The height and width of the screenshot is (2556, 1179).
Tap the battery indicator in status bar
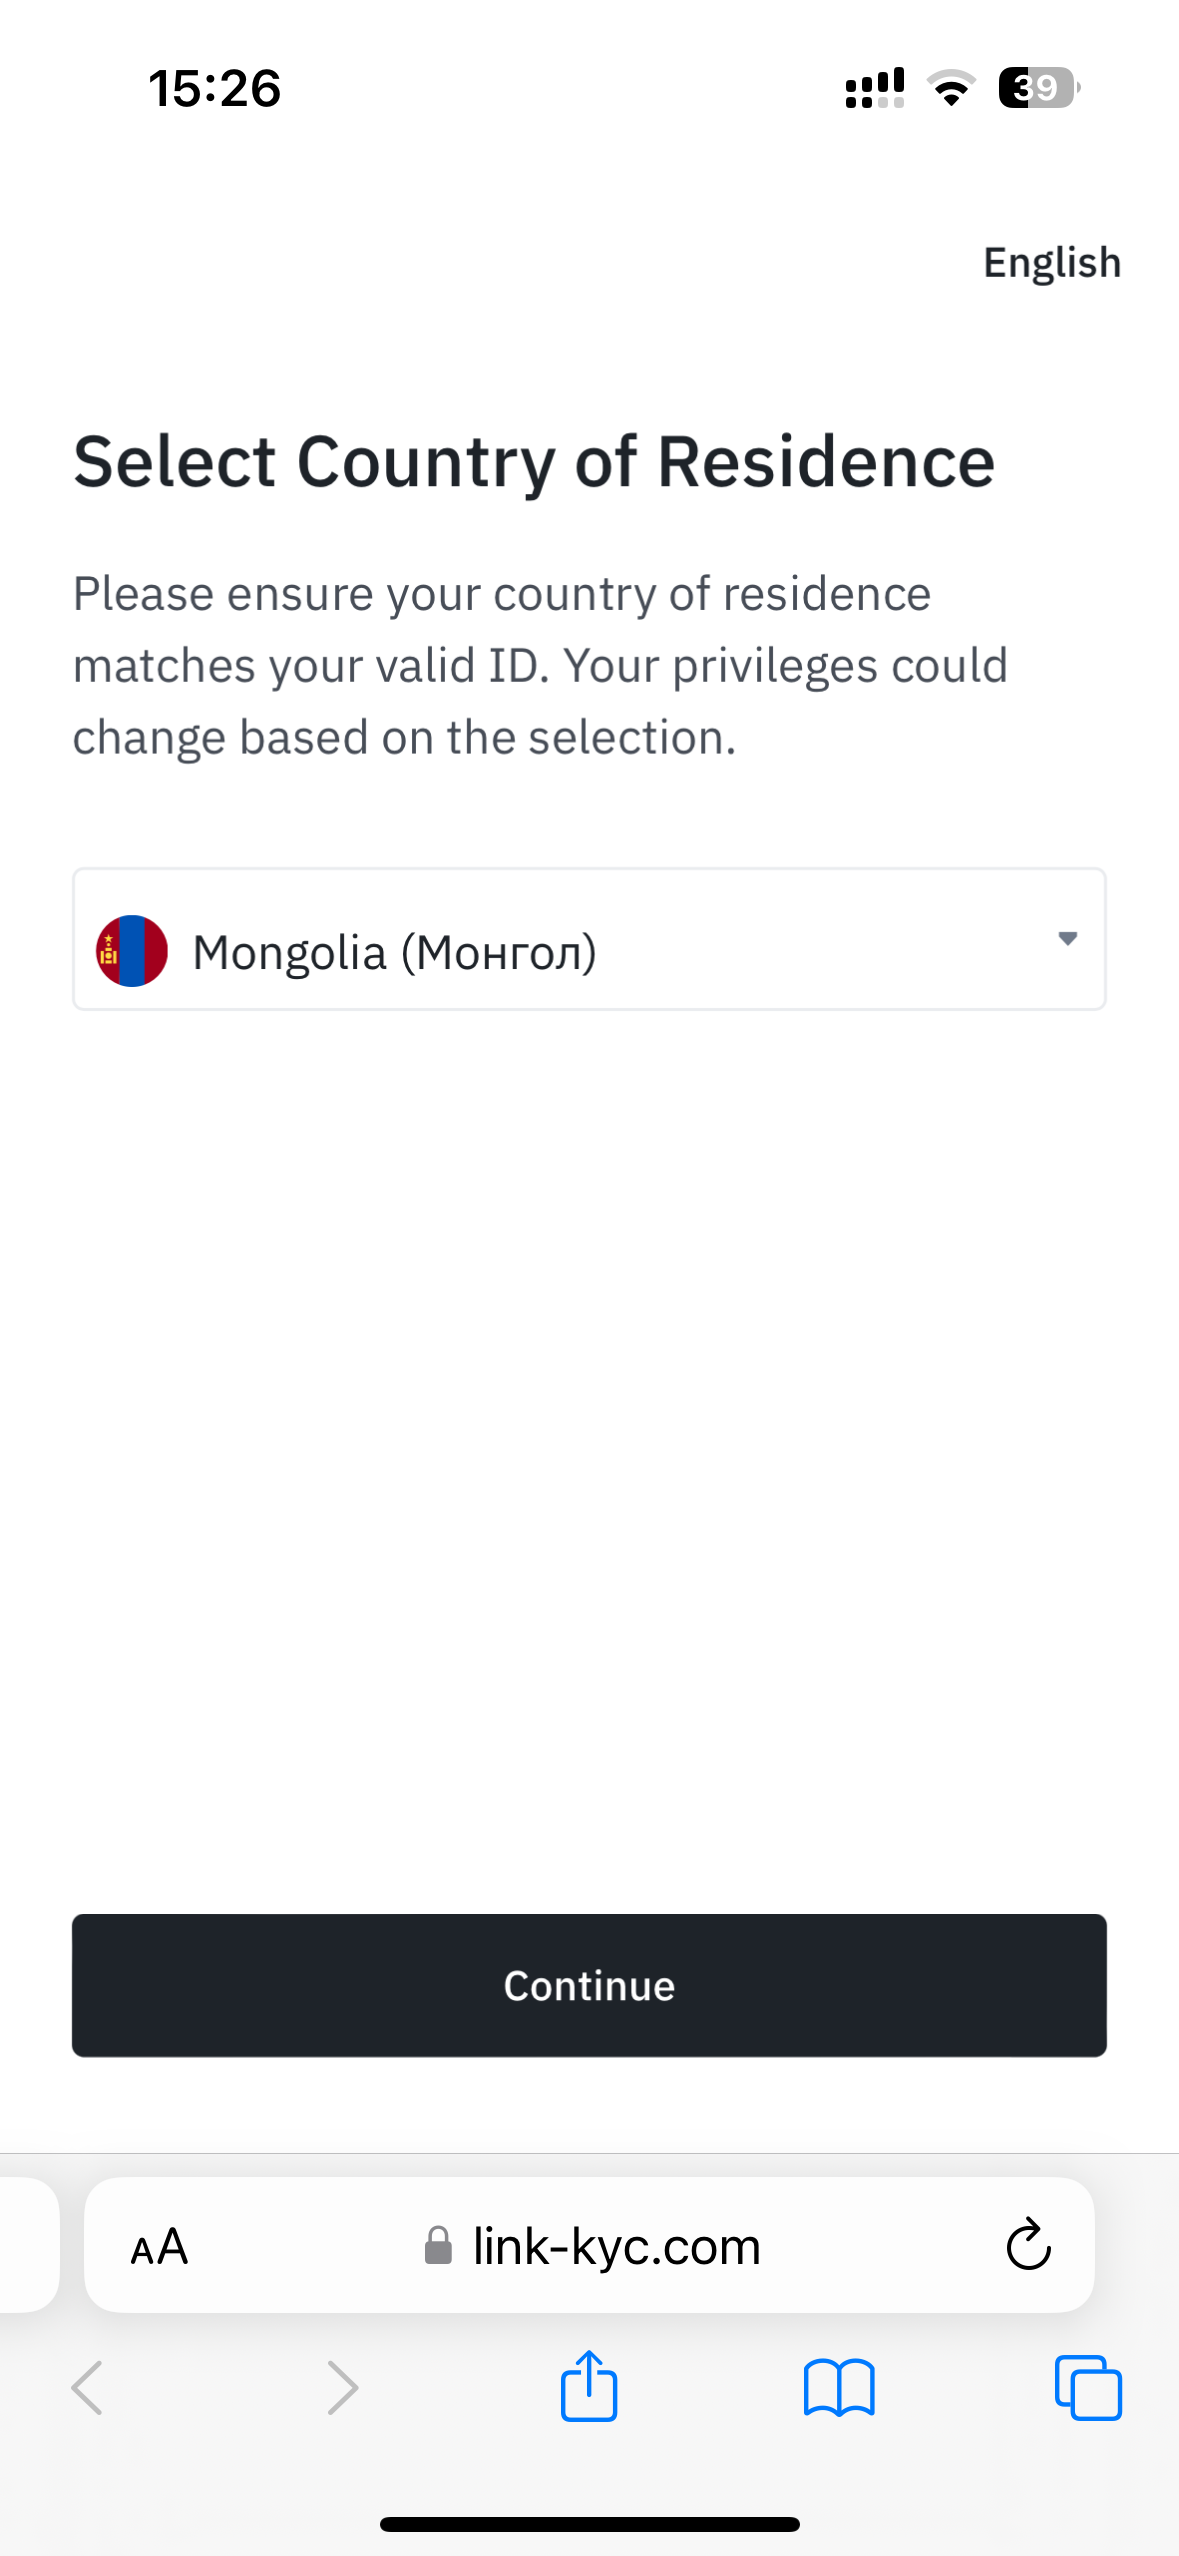pyautogui.click(x=1039, y=88)
